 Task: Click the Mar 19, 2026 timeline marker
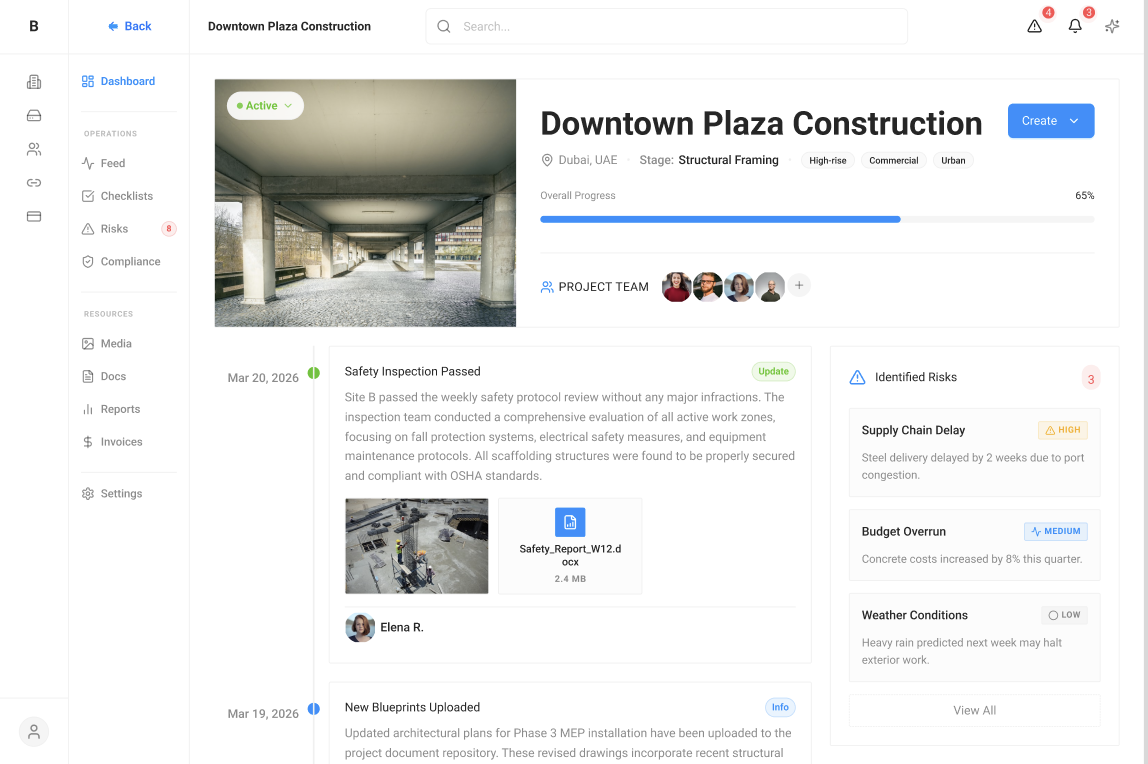[x=314, y=708]
